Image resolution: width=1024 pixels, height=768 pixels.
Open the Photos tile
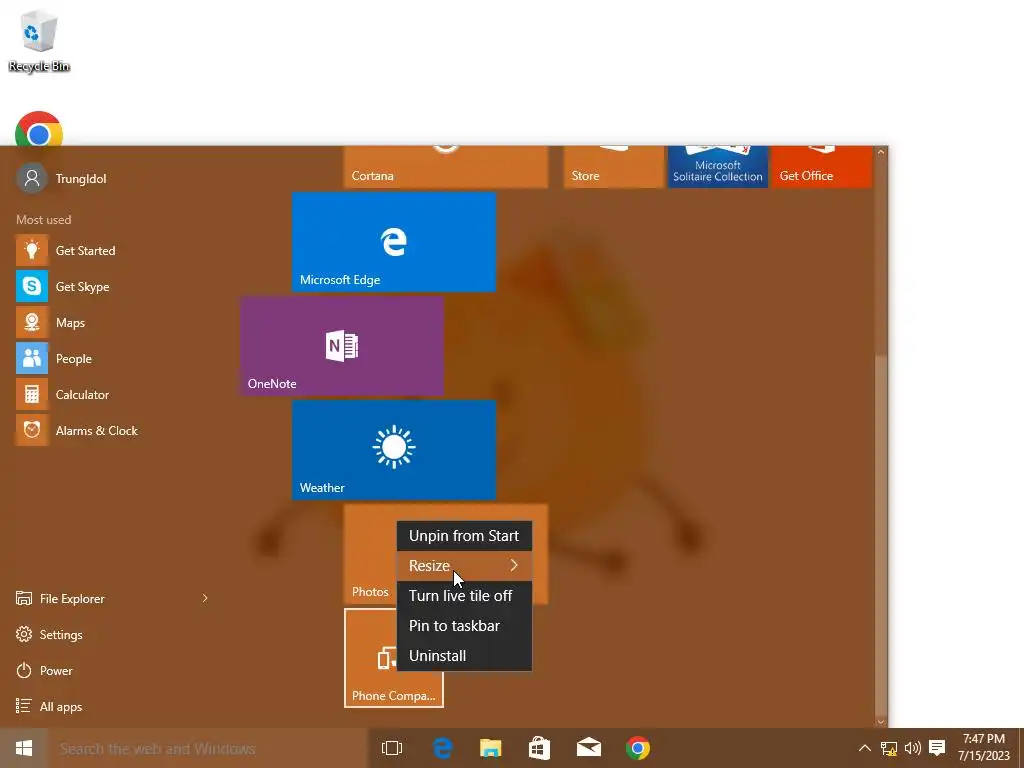(370, 554)
